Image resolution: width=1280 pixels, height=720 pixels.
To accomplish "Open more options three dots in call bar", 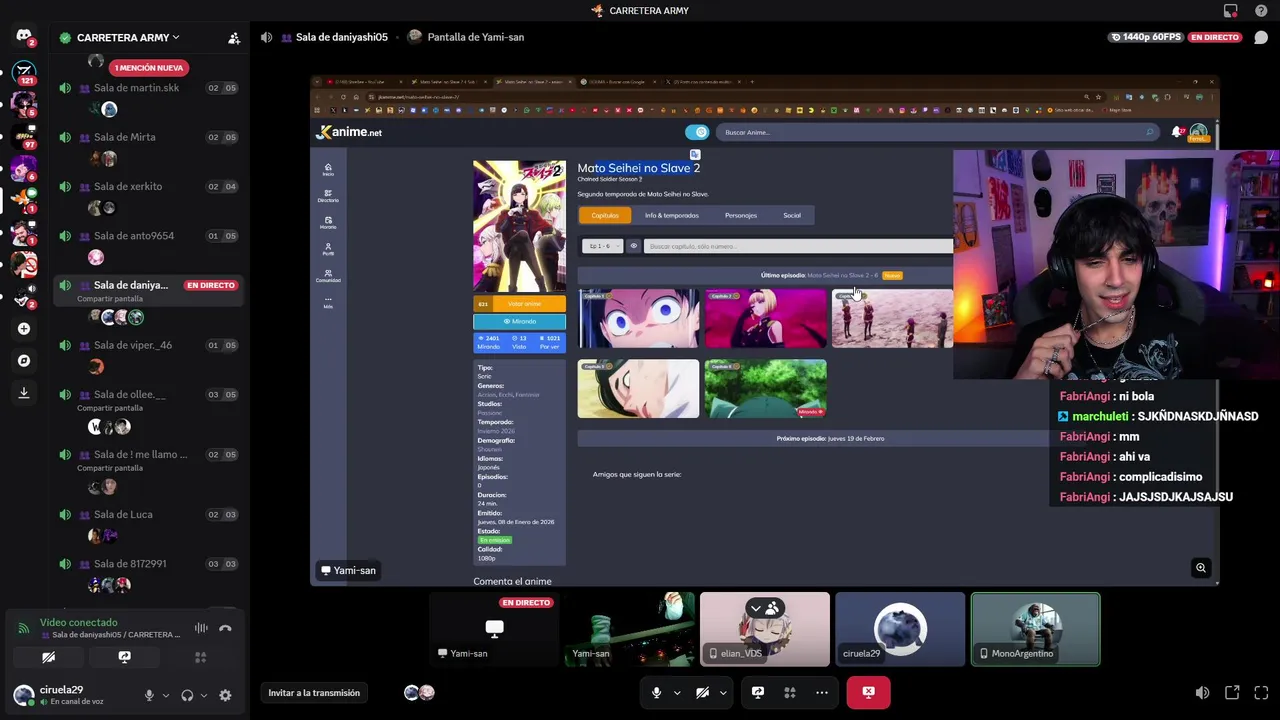I will click(x=822, y=692).
